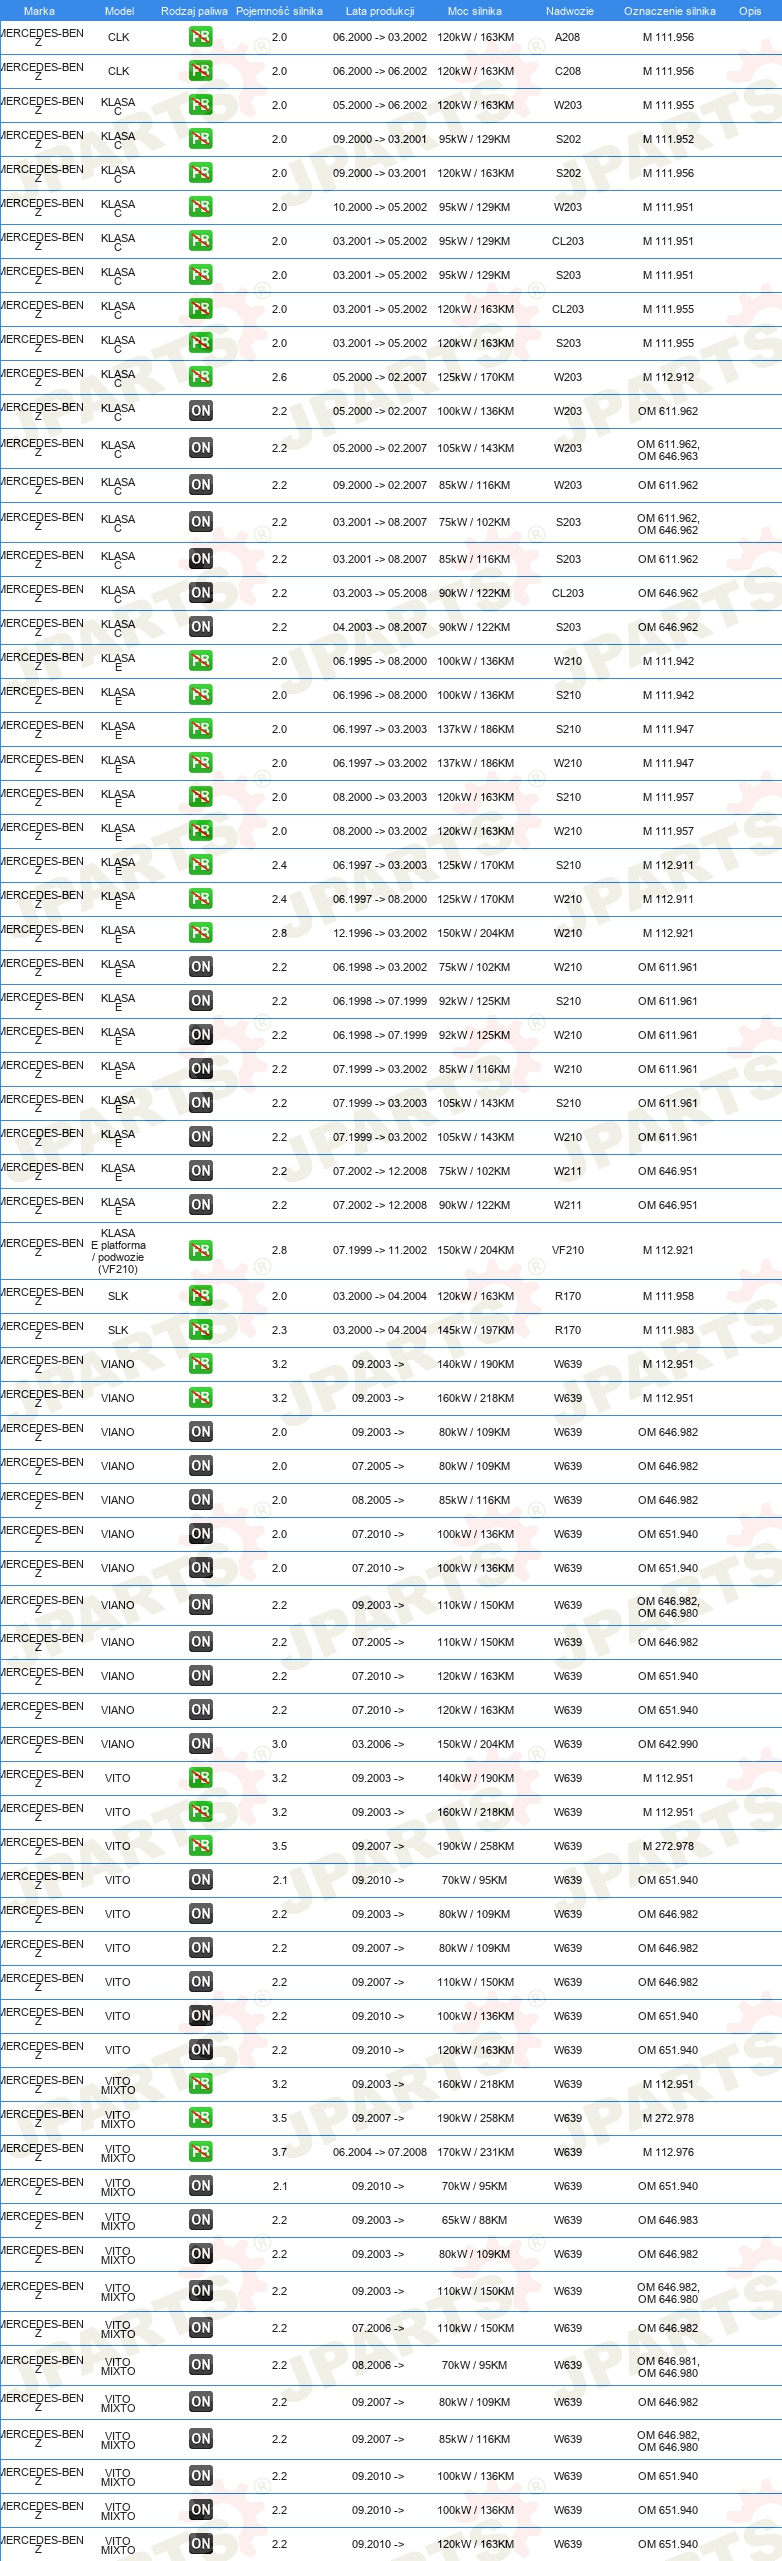Select engine code OM 642.990

pyautogui.click(x=668, y=1744)
